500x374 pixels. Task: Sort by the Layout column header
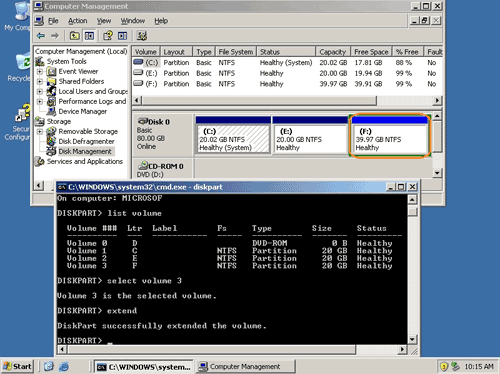176,52
